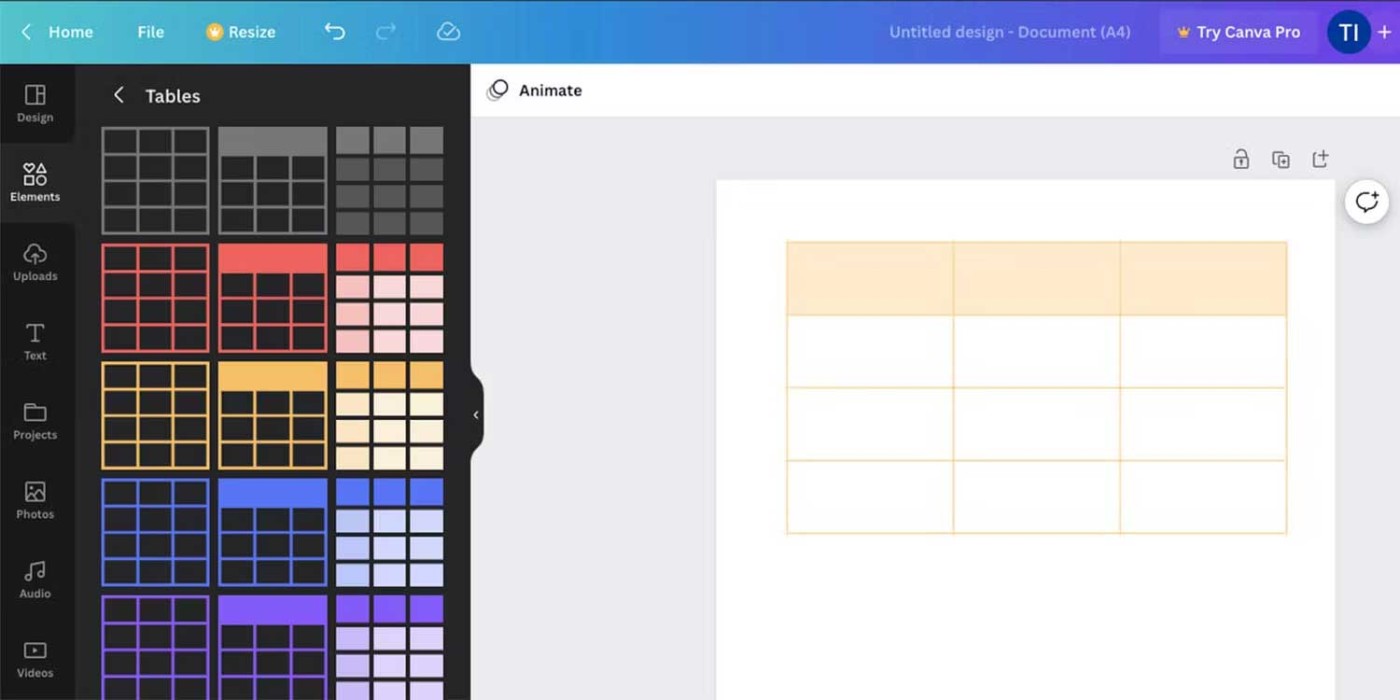Return Home via the back chevron

[x=27, y=32]
